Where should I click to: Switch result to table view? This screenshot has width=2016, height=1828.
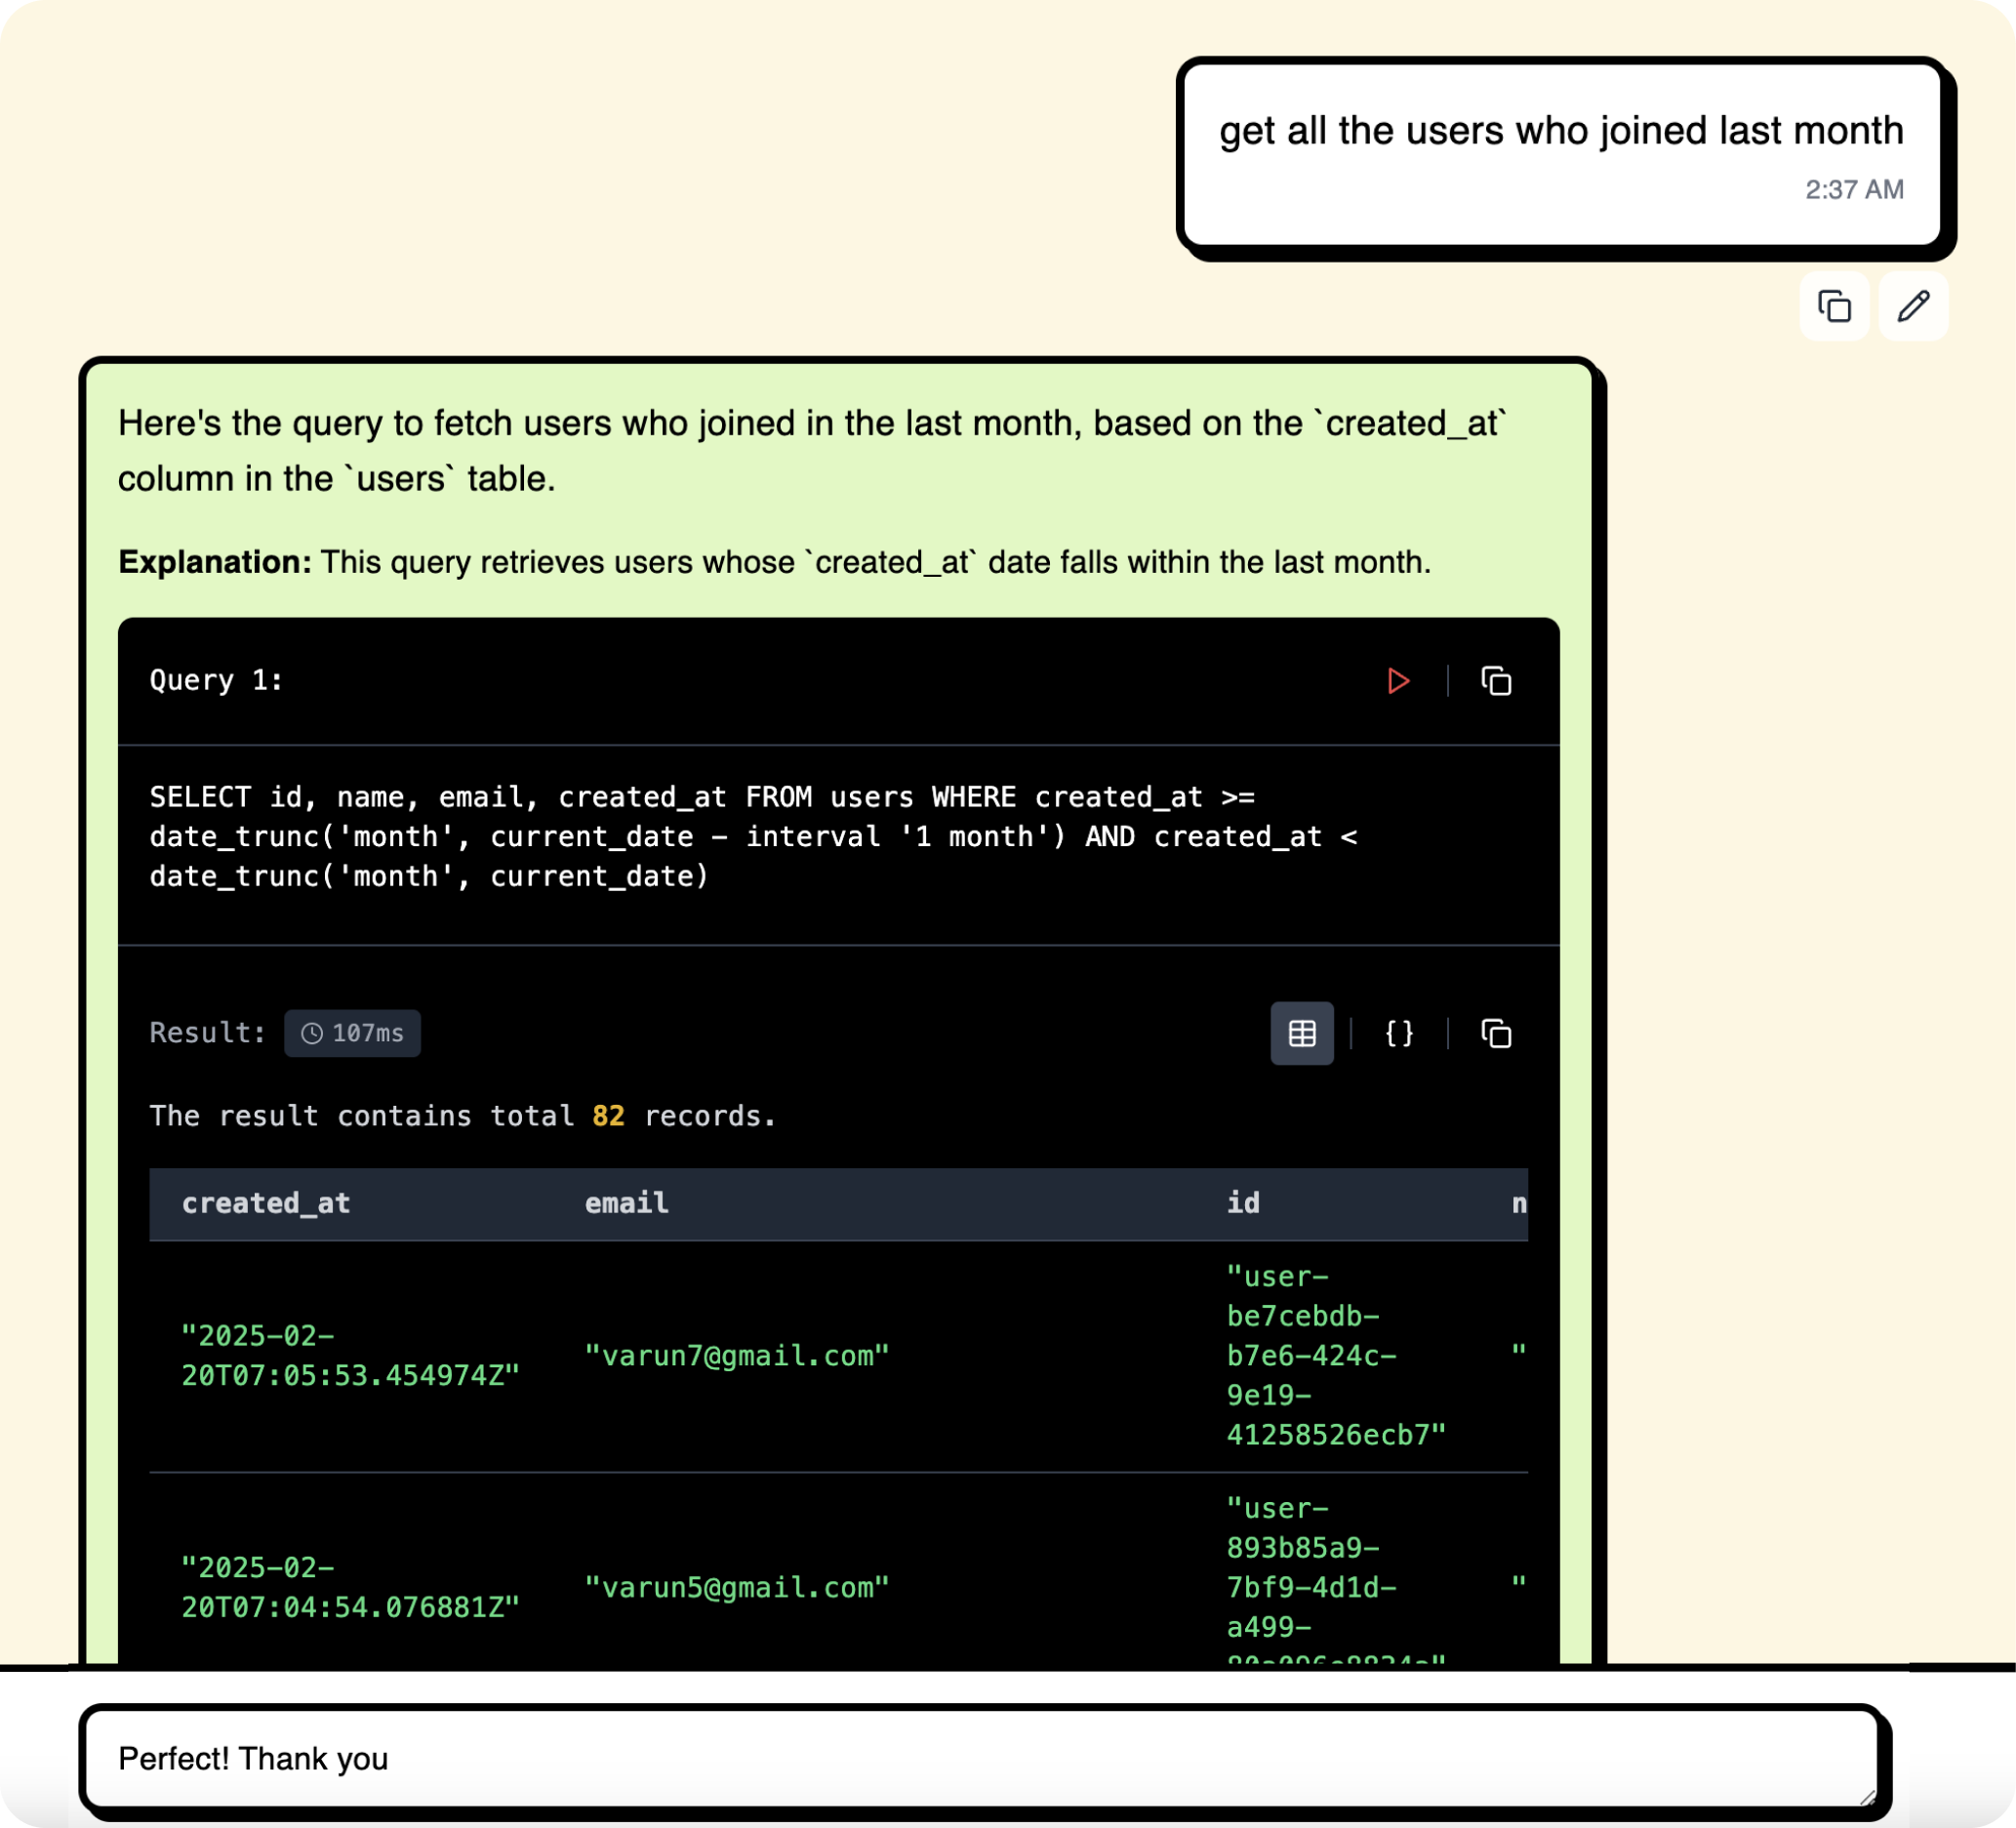pyautogui.click(x=1302, y=1033)
